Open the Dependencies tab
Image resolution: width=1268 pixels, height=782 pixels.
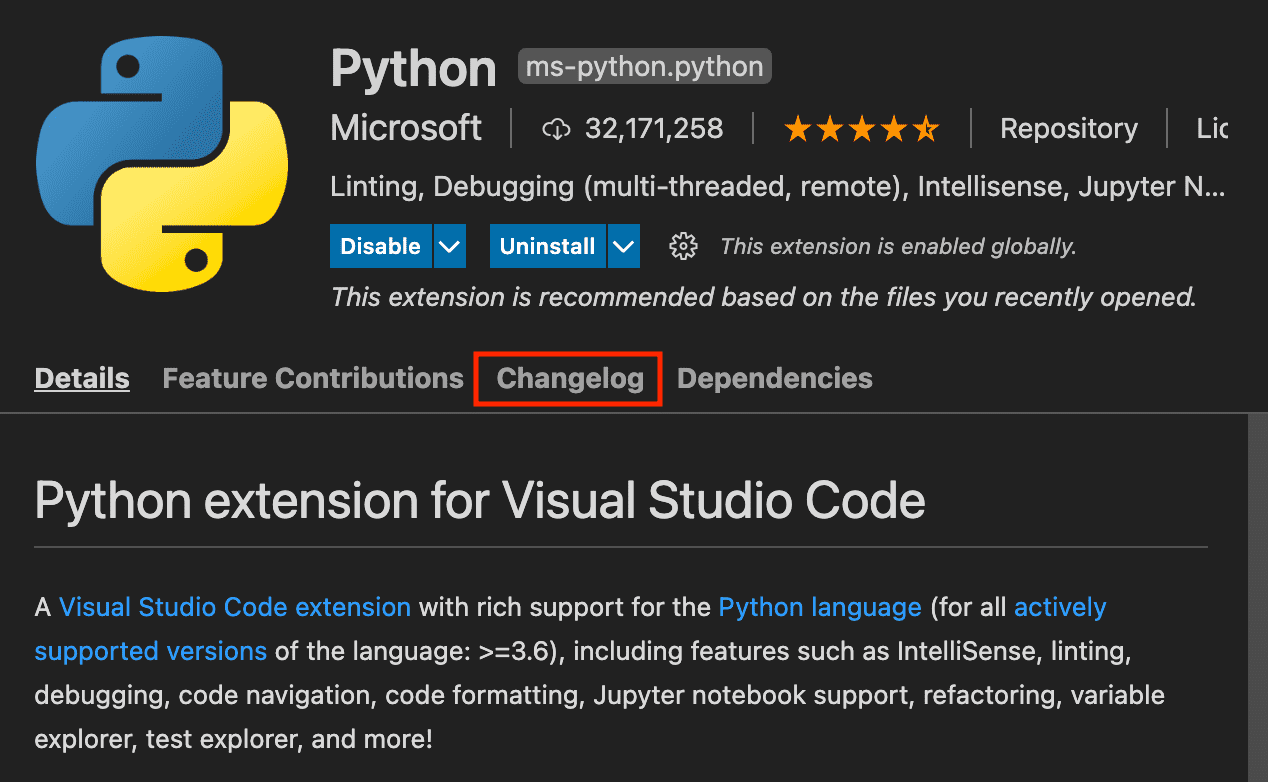pyautogui.click(x=775, y=378)
